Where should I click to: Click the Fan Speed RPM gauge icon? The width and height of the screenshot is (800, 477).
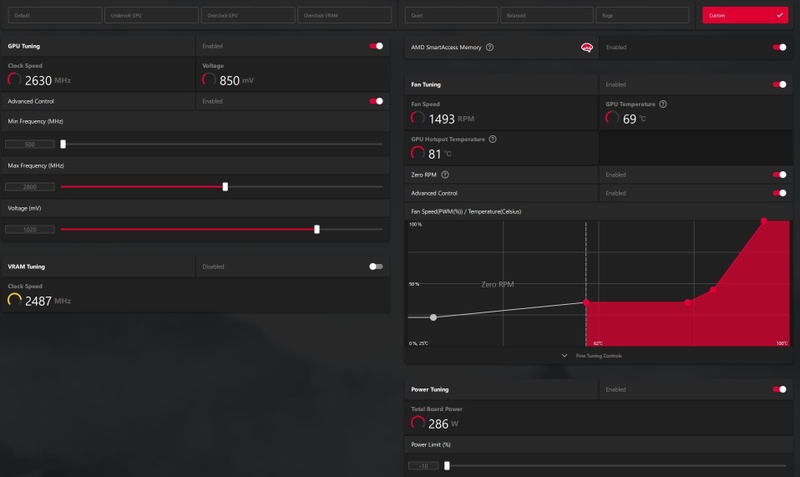tap(417, 118)
